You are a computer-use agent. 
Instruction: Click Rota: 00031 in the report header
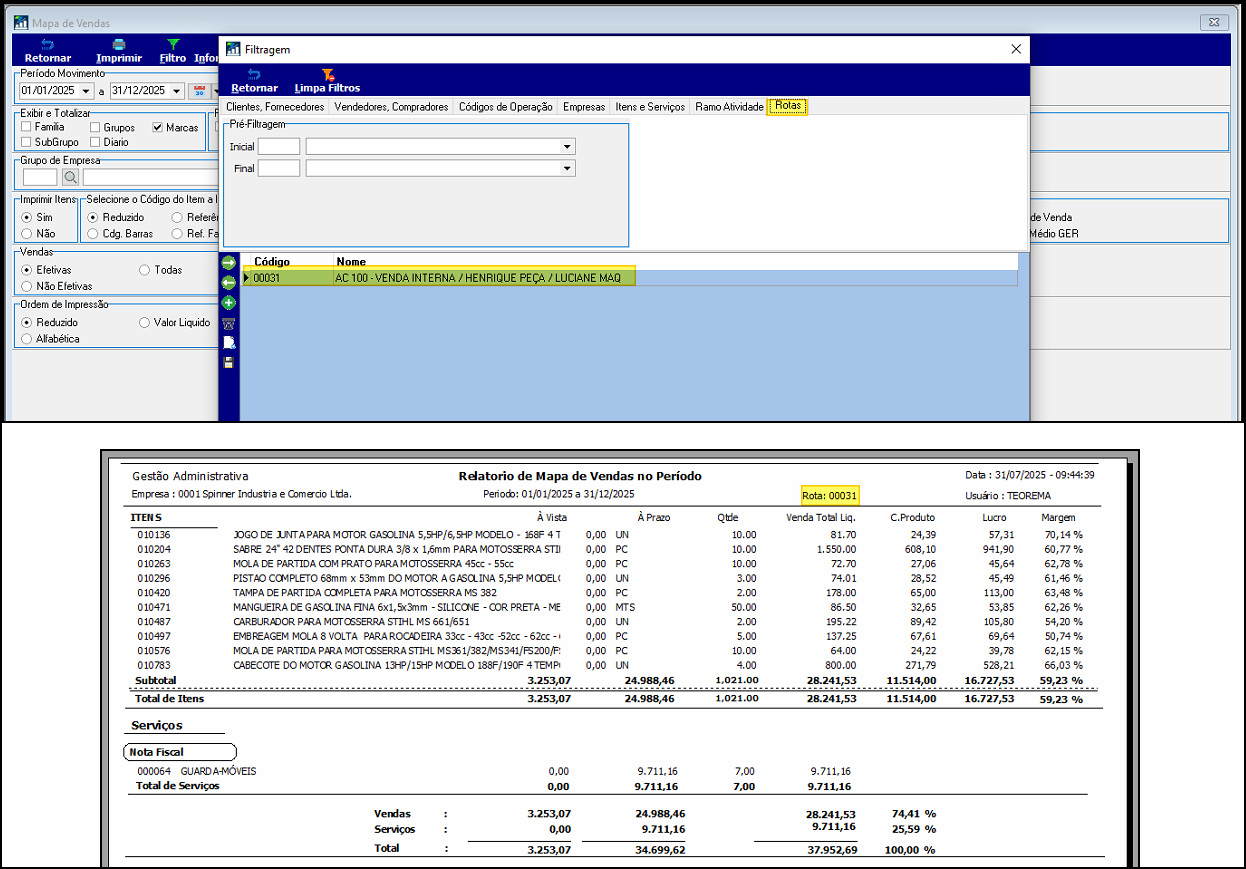pos(829,495)
